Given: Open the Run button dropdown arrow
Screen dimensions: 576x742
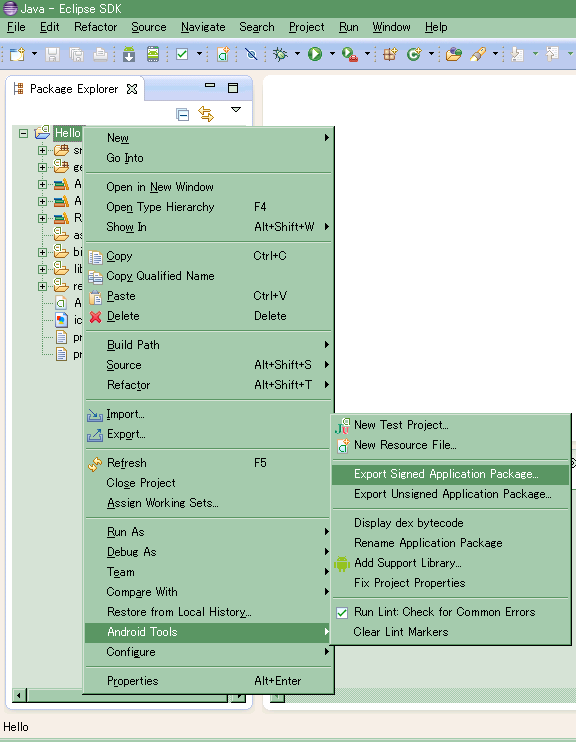Looking at the screenshot, I should (x=332, y=54).
